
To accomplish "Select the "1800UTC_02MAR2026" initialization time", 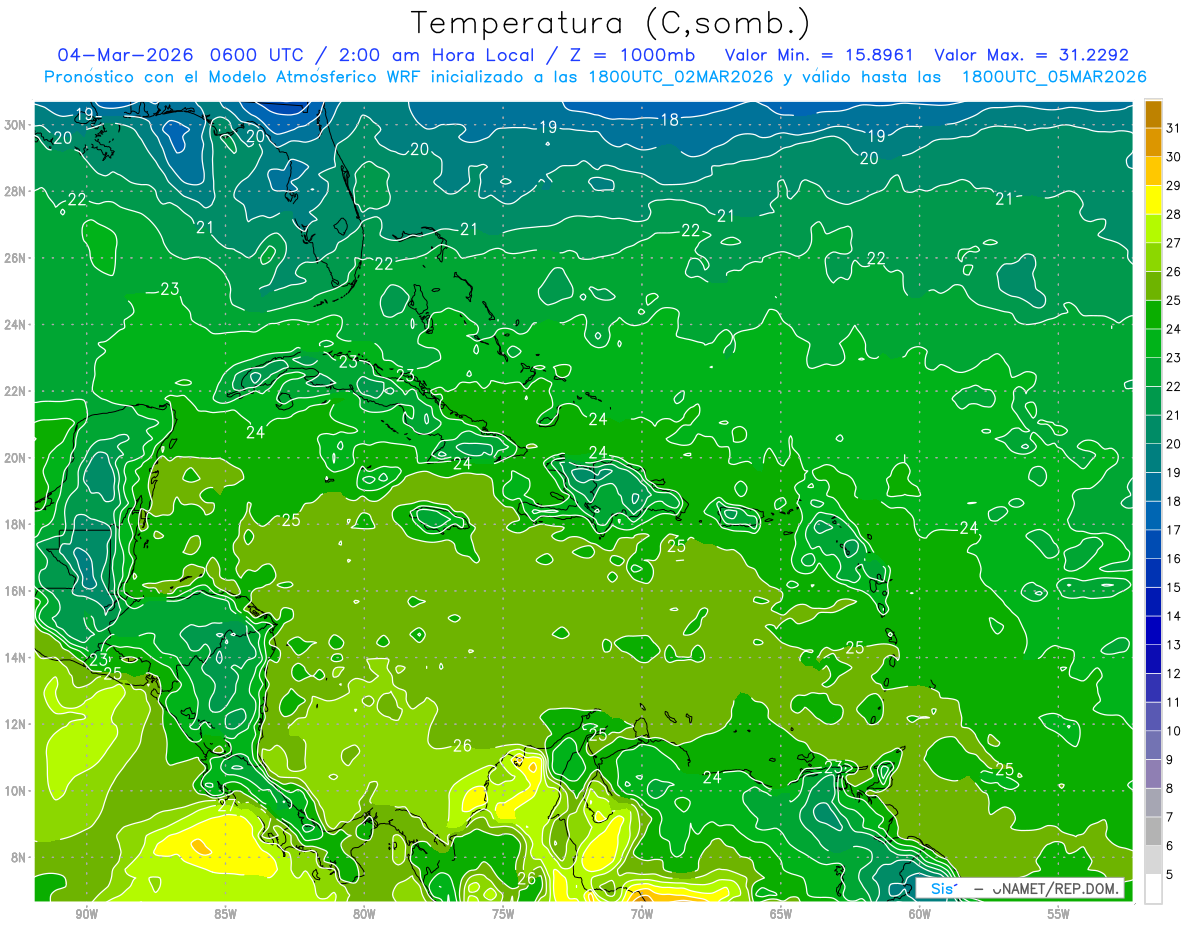I will click(683, 77).
